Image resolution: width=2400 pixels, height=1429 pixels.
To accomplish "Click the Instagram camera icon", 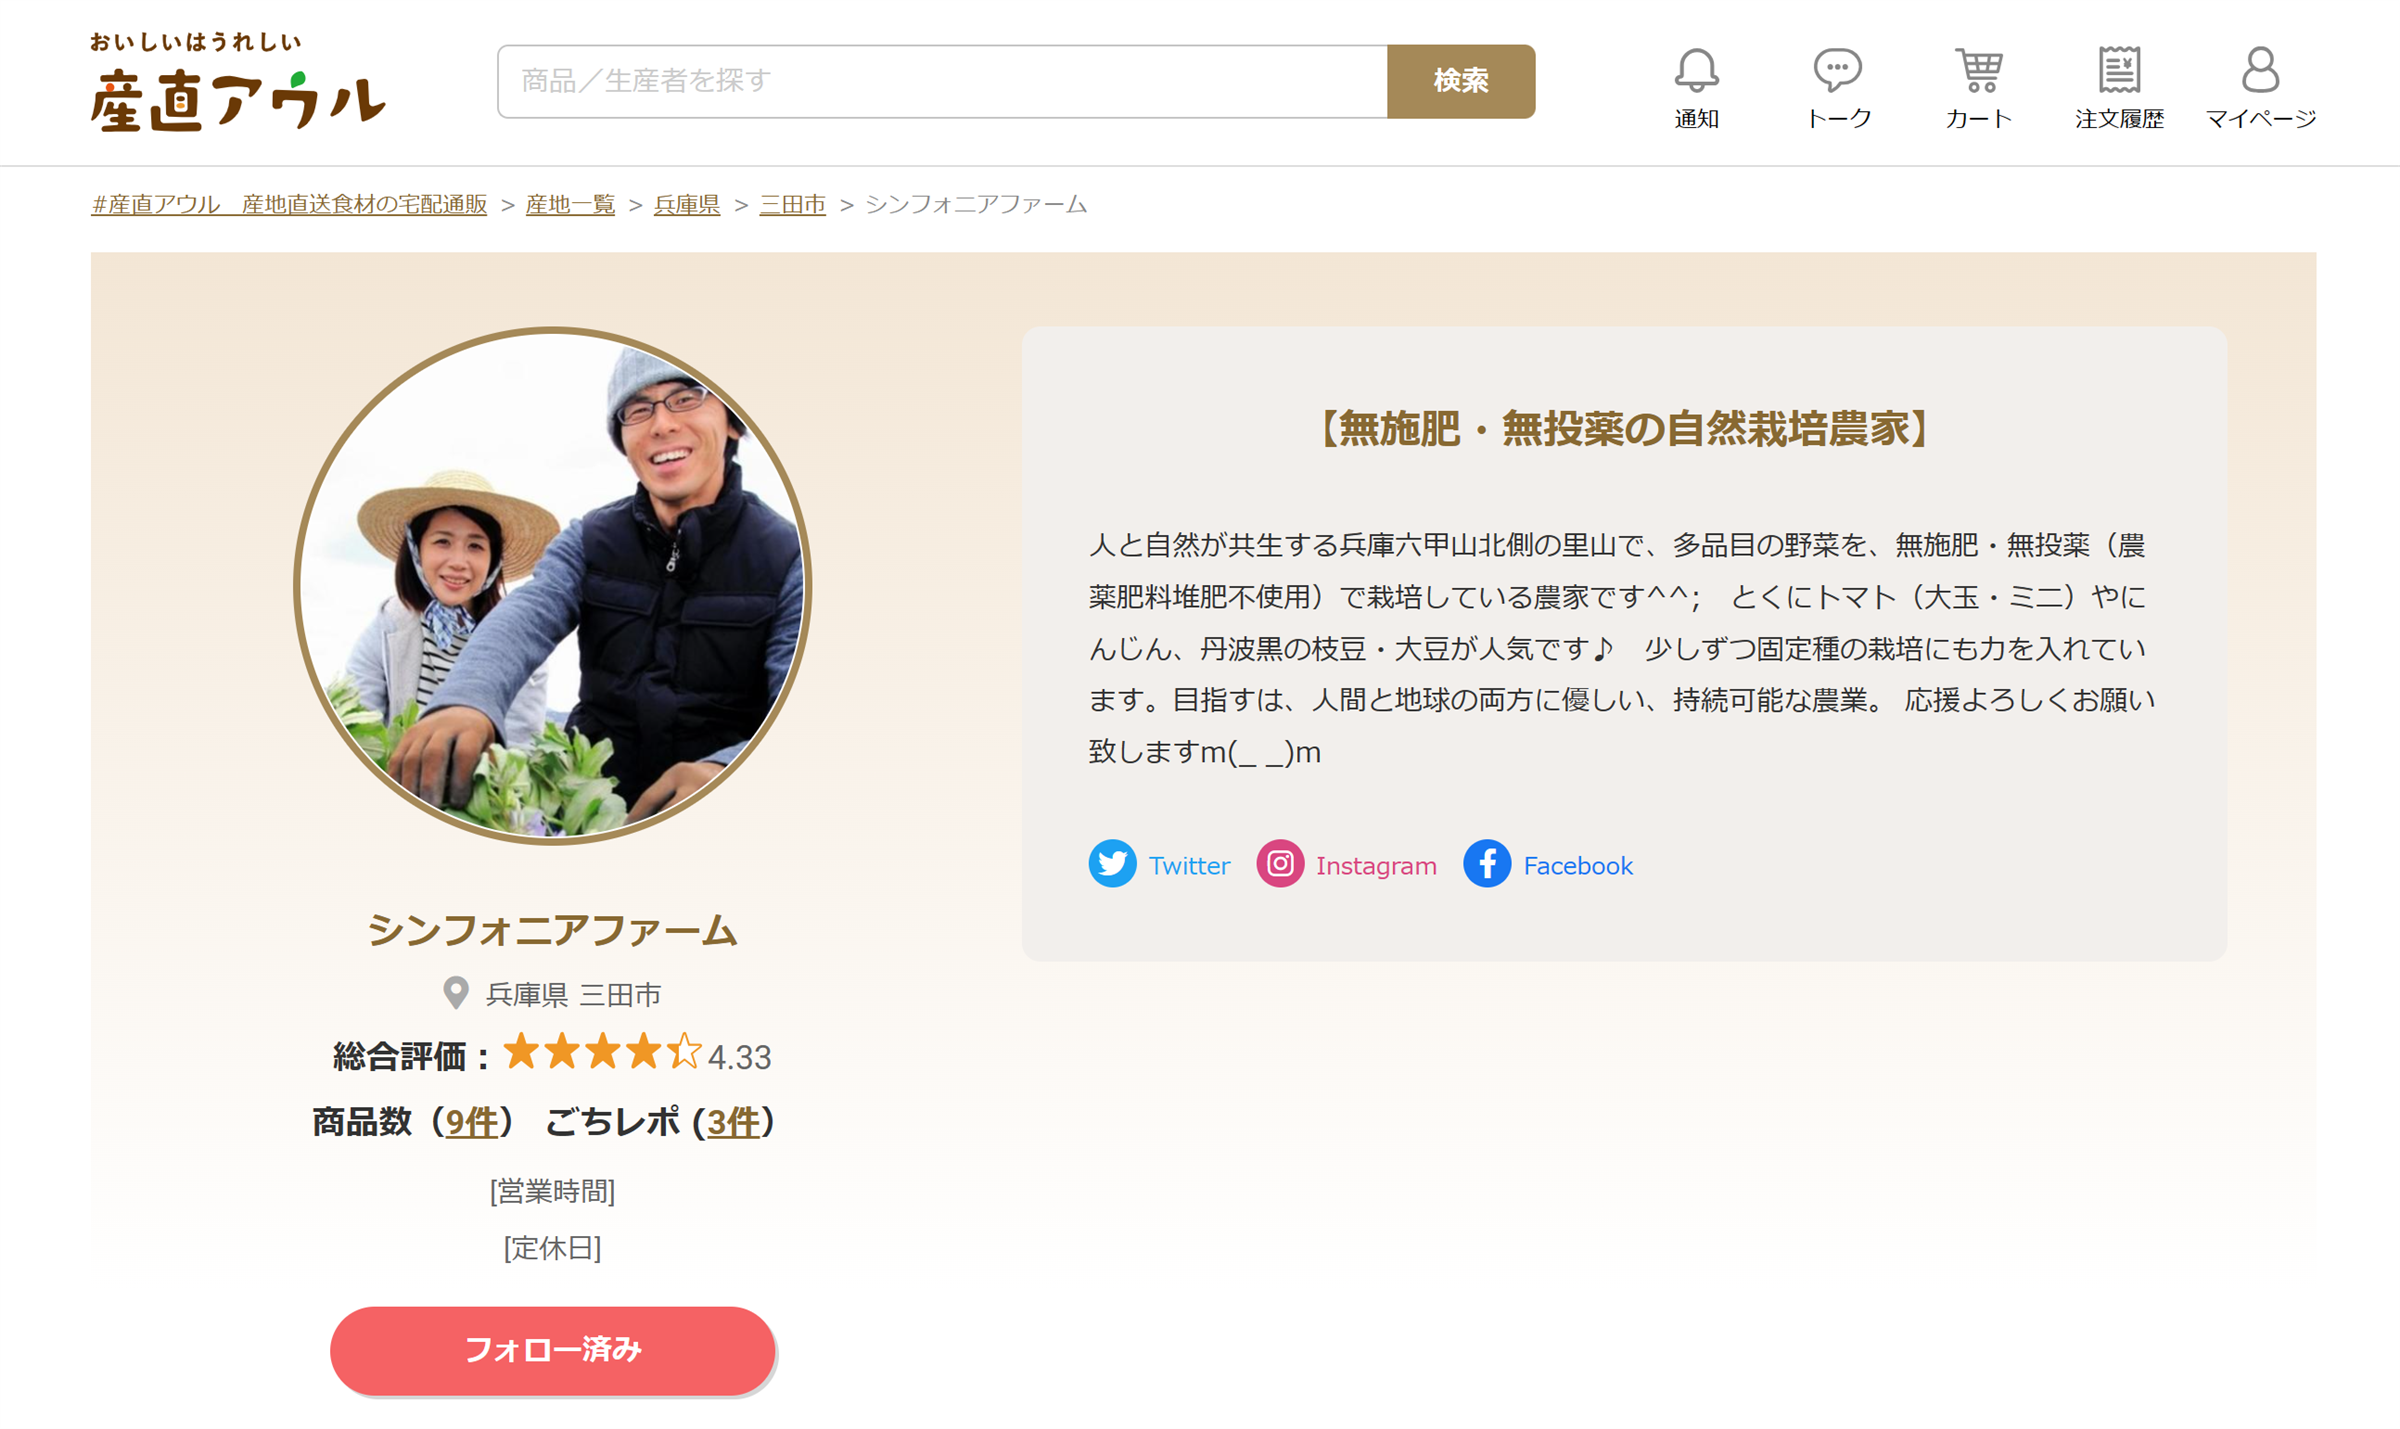I will pos(1280,863).
